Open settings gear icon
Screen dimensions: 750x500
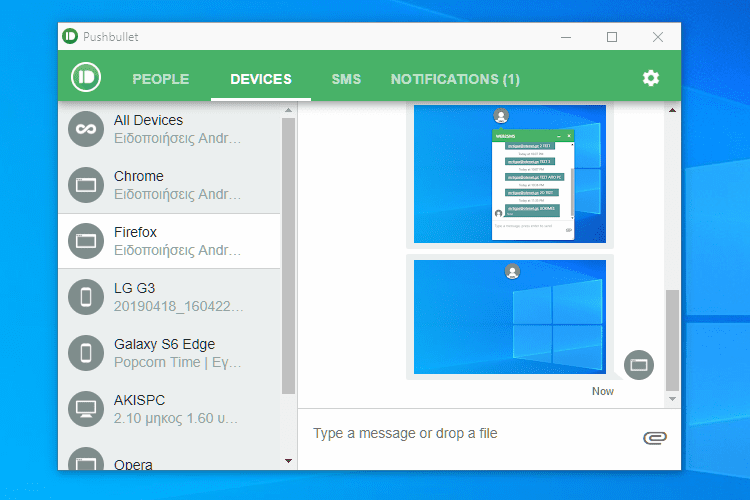click(651, 78)
